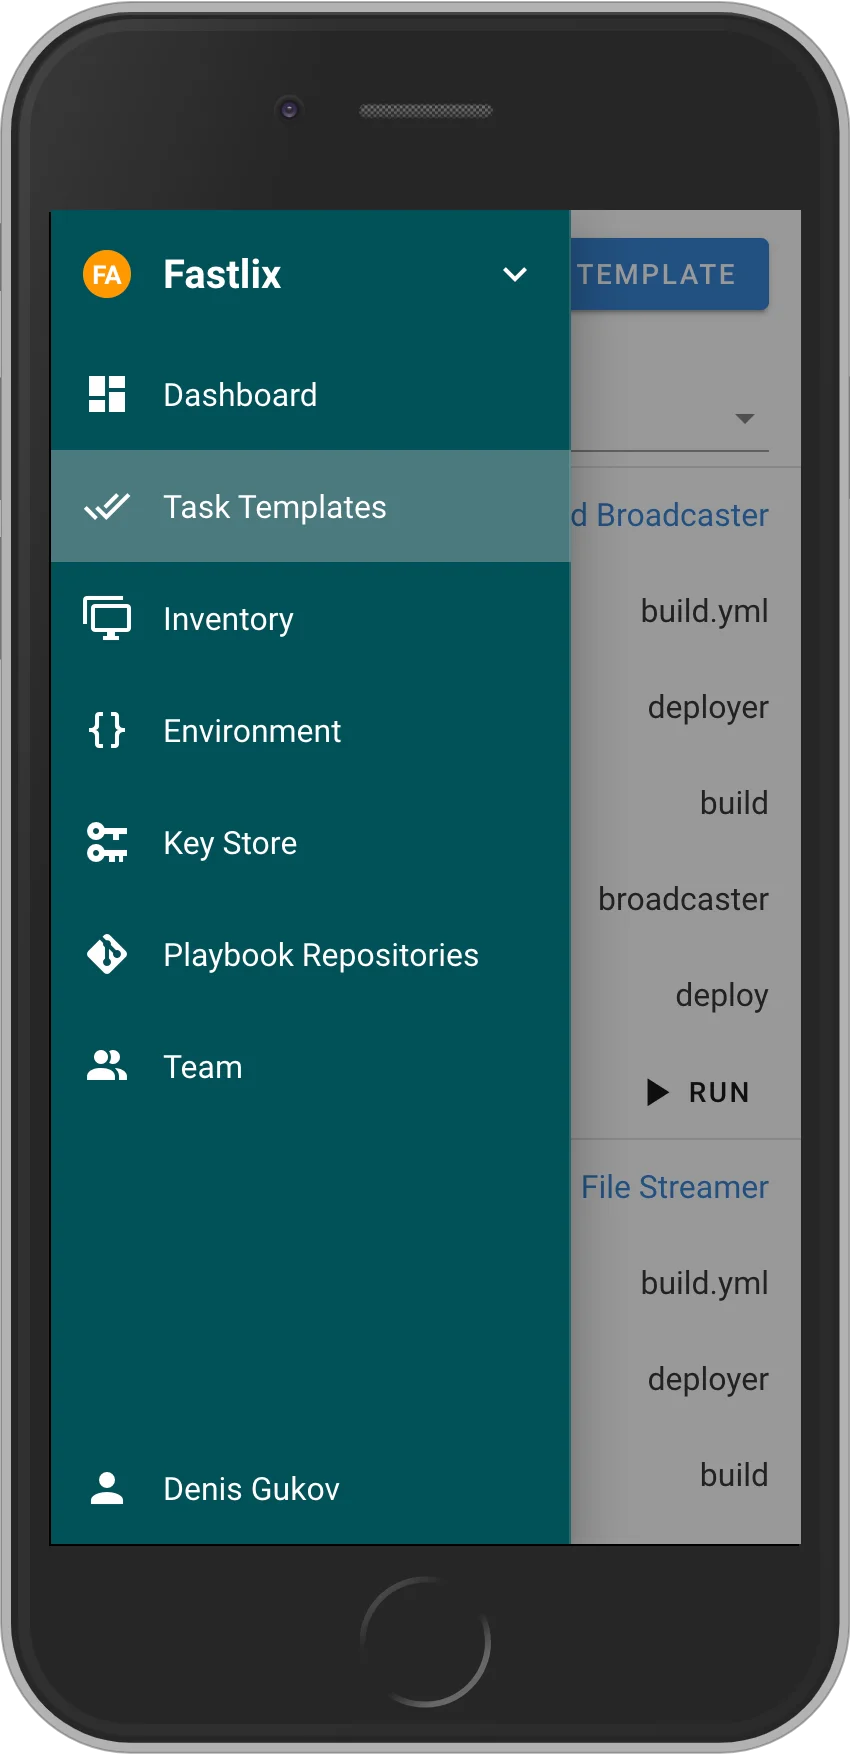Click the Inventory monitor icon
The width and height of the screenshot is (850, 1754).
coord(107,618)
